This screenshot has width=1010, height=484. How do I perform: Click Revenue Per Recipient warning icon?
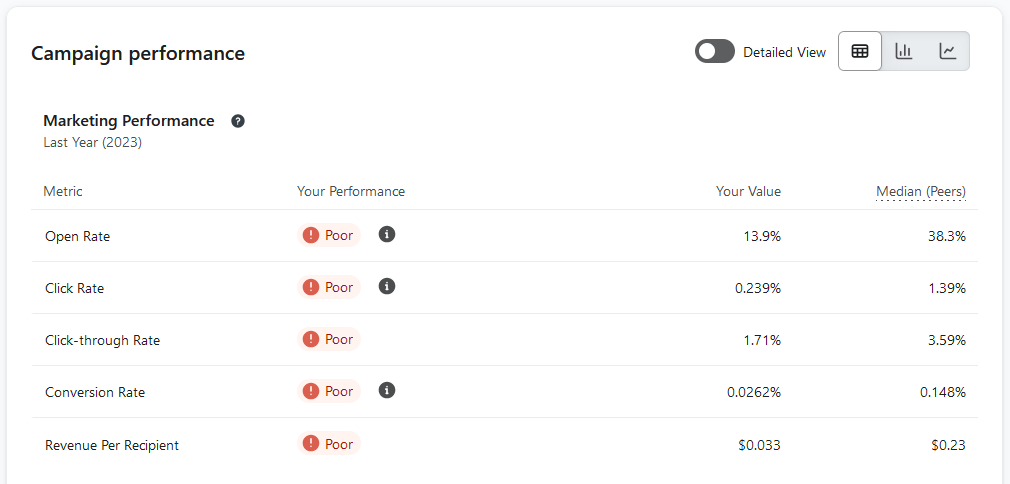(311, 443)
